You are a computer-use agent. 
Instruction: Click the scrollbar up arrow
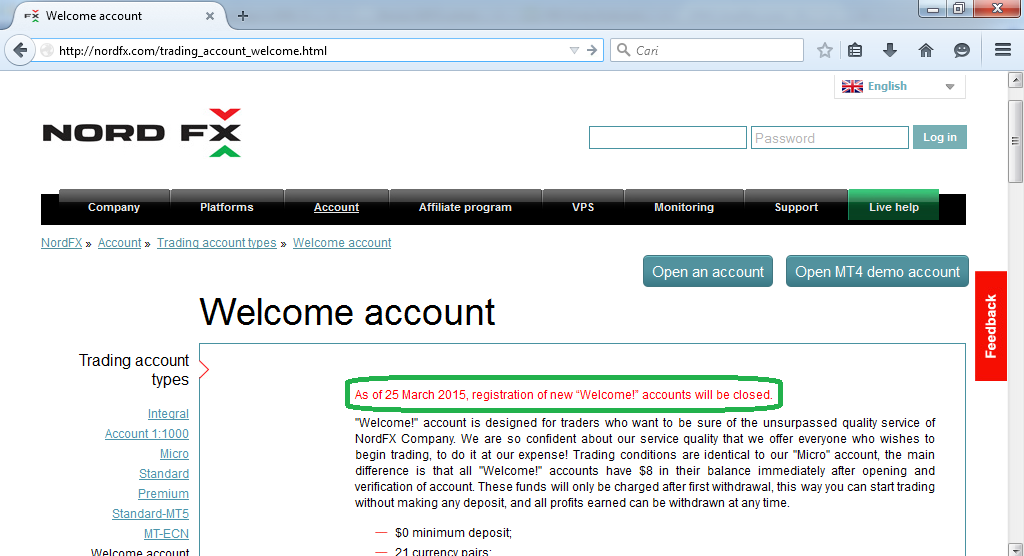coord(1015,80)
